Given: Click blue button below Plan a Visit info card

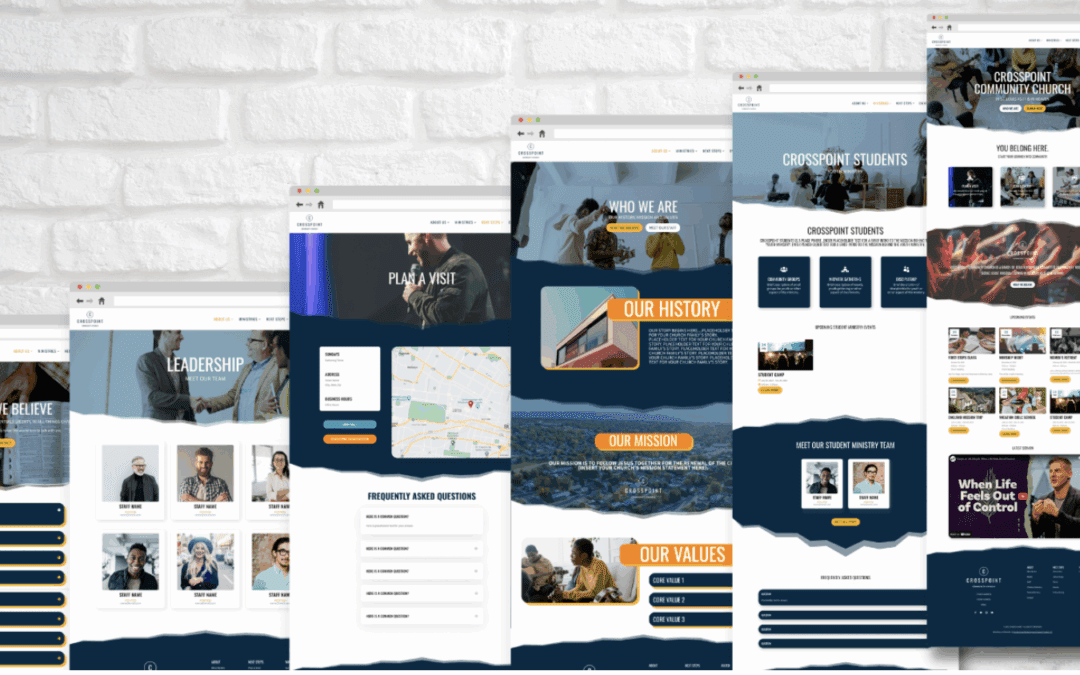Looking at the screenshot, I should [x=350, y=424].
